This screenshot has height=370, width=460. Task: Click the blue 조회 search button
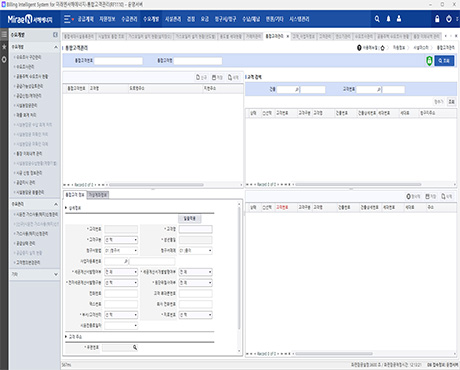coord(444,61)
